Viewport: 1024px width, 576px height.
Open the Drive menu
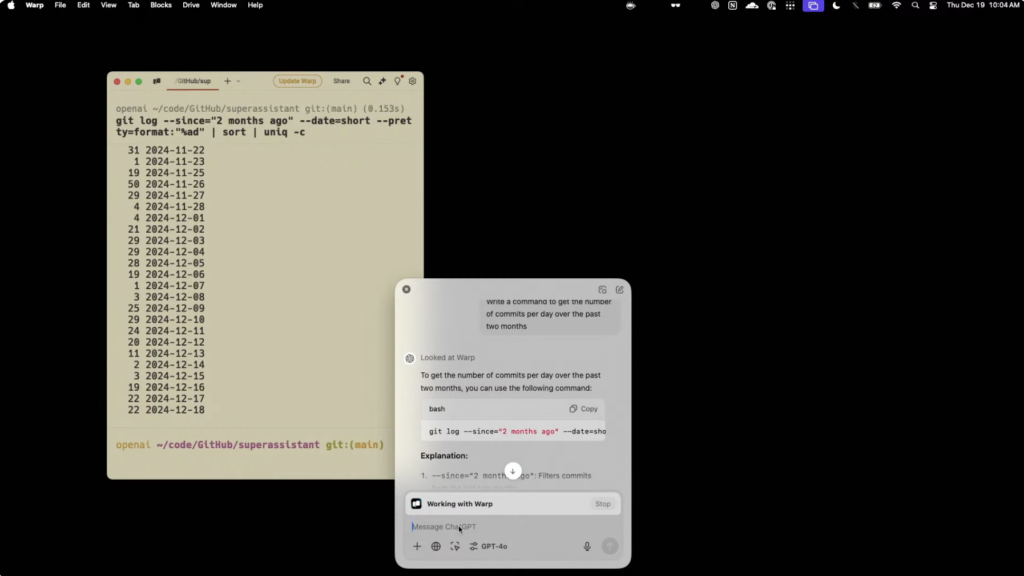coord(191,5)
